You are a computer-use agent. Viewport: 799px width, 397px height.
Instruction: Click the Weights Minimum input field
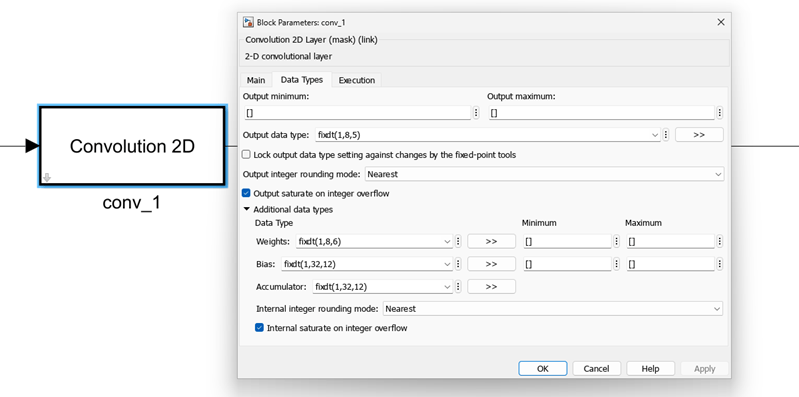pyautogui.click(x=567, y=242)
